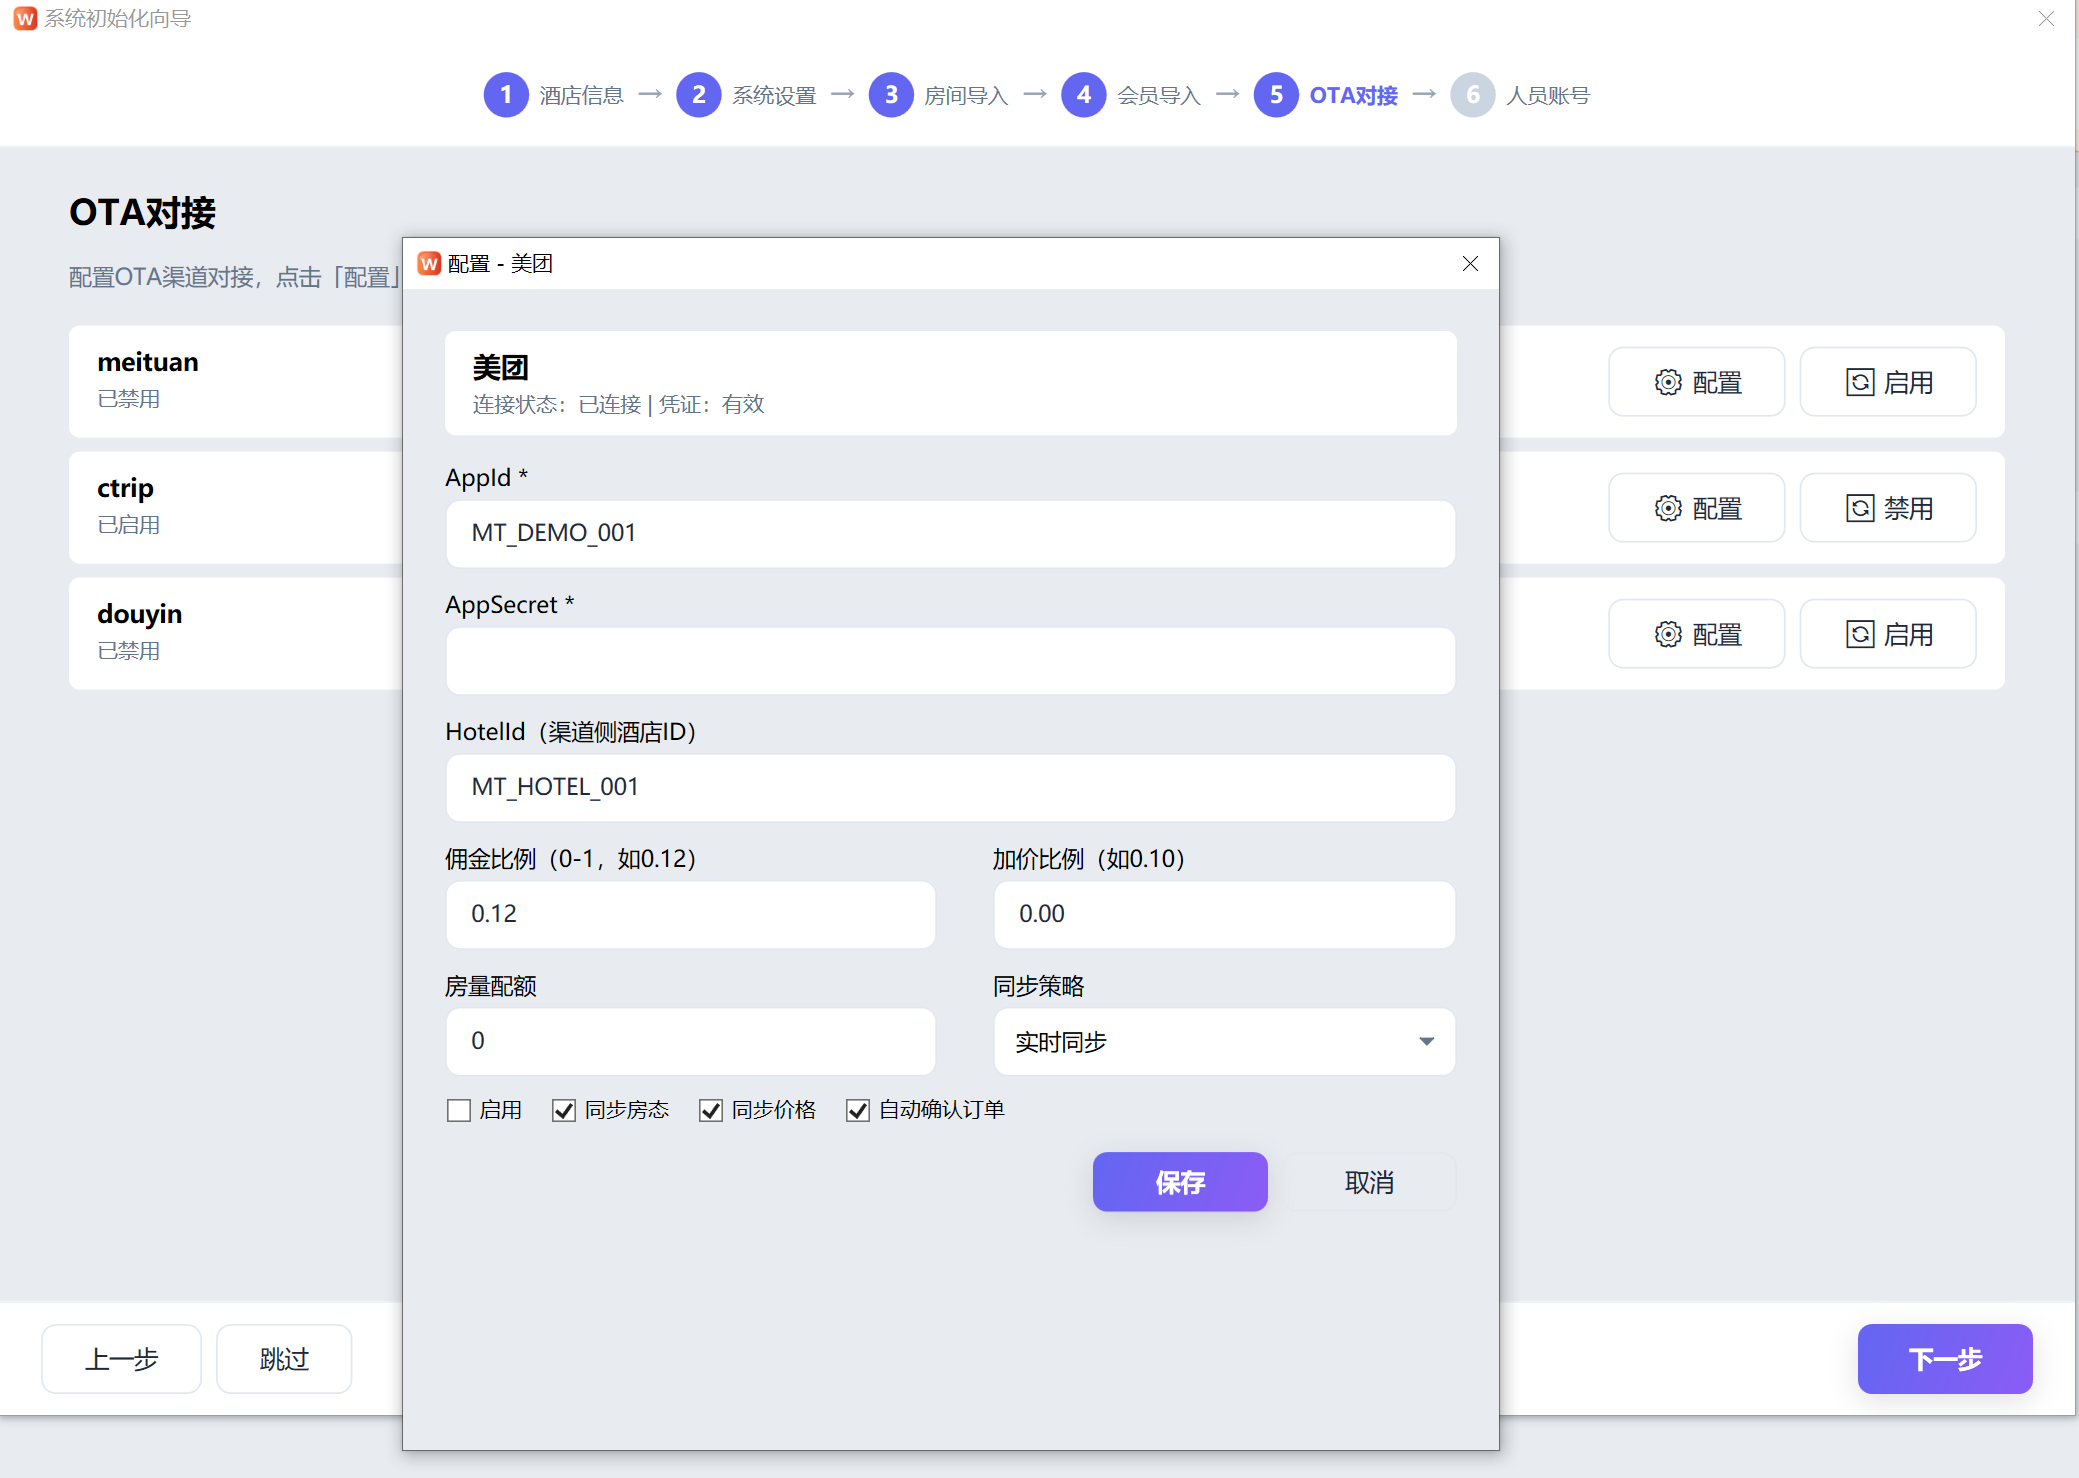Screen dimensions: 2079x1478
Task: Click the app logo in the 配置 - 美团 title bar
Action: 429,263
